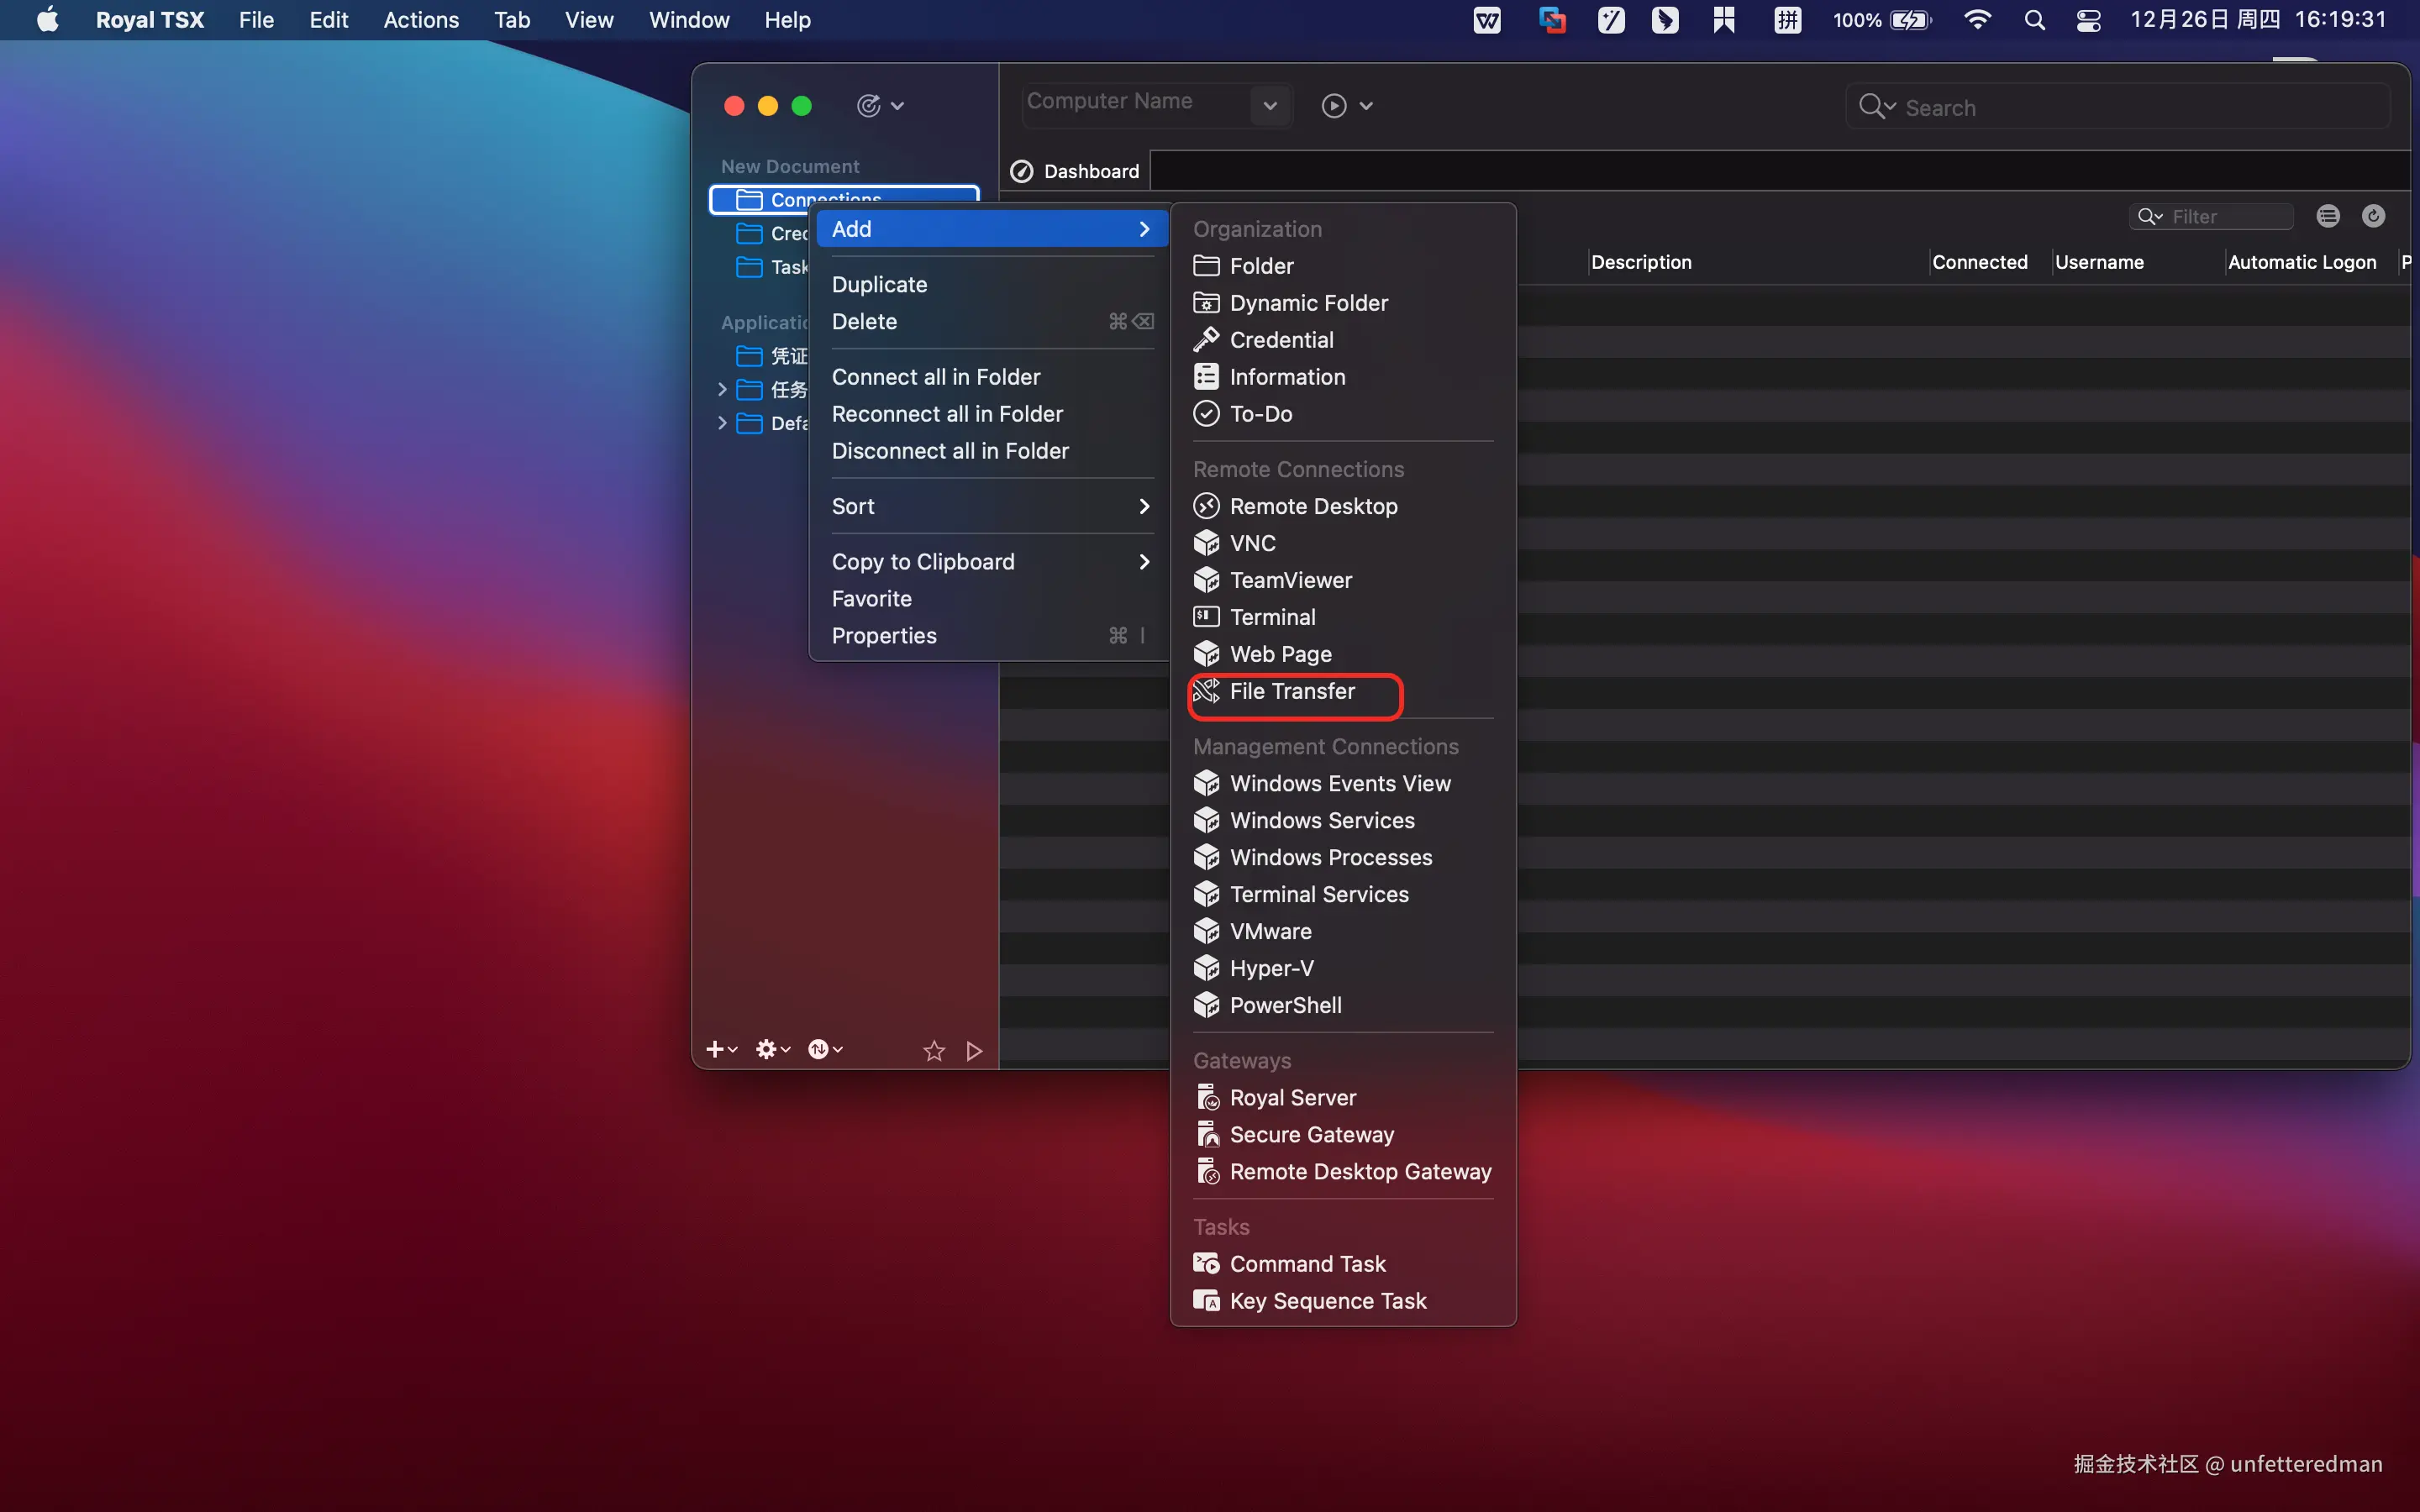Click Connect all in Folder
This screenshot has height=1512, width=2420.
click(935, 377)
